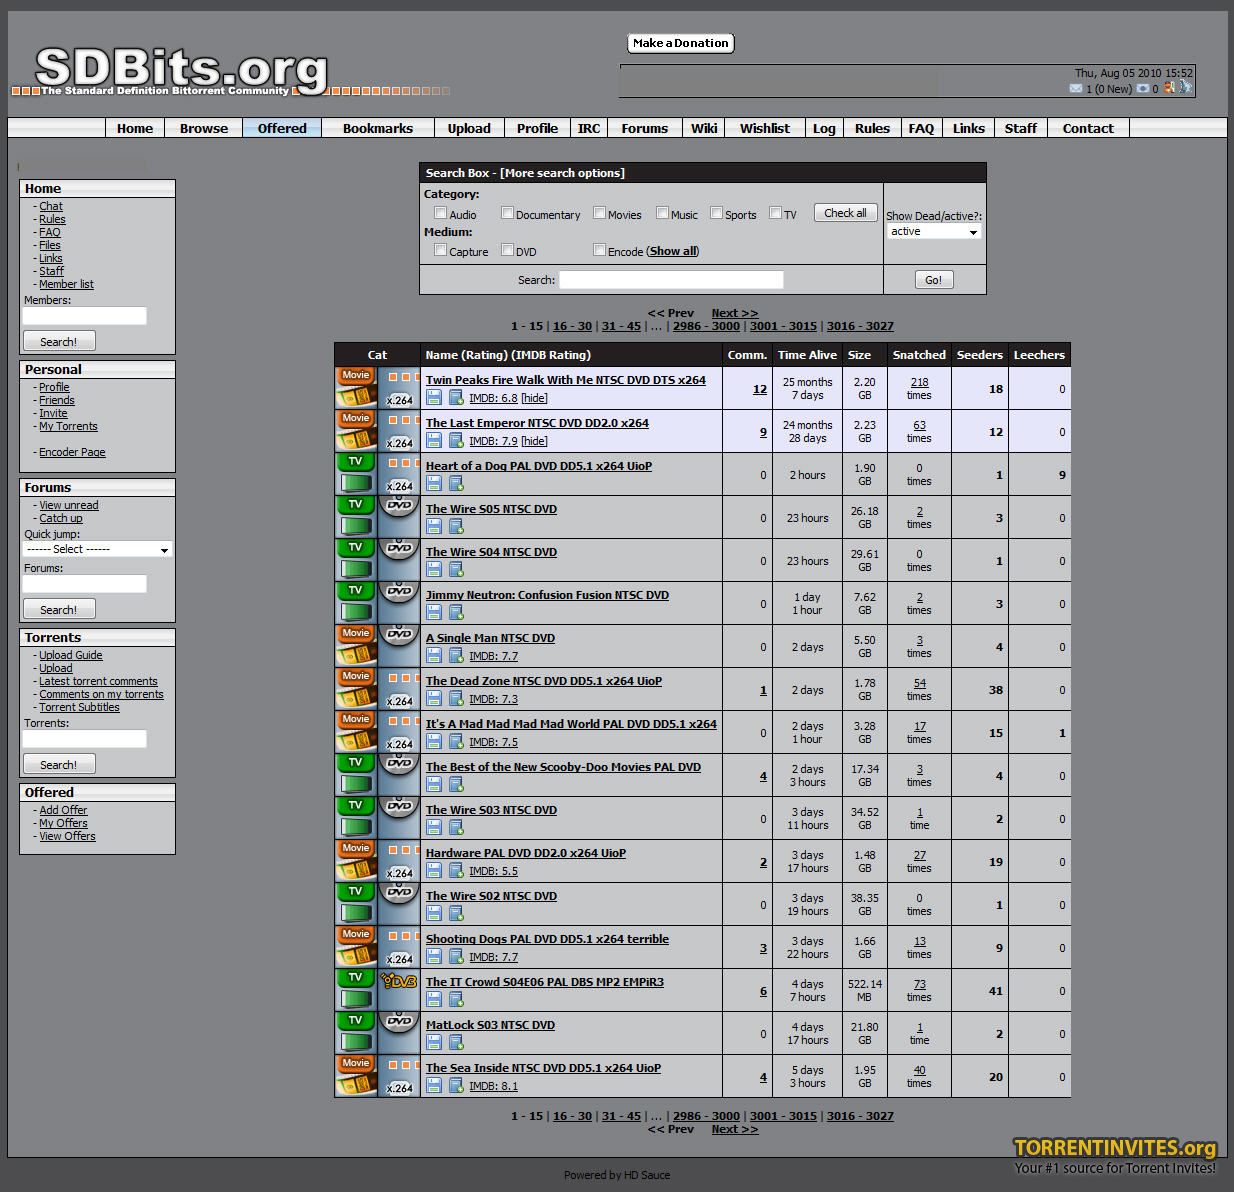Download It's A Mad Mad World floppy icon

pyautogui.click(x=434, y=742)
